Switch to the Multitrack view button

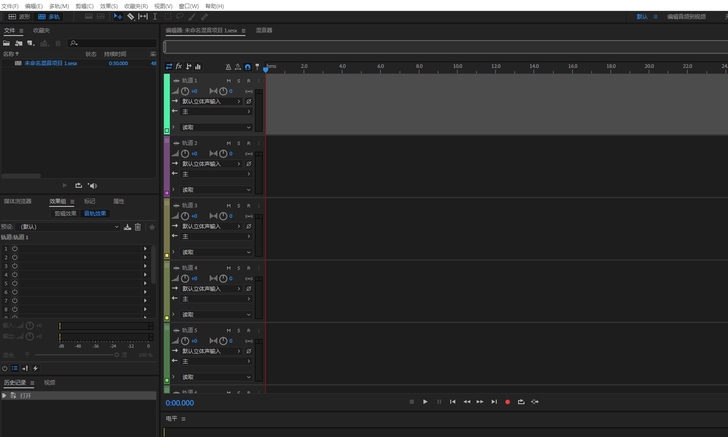[49, 17]
